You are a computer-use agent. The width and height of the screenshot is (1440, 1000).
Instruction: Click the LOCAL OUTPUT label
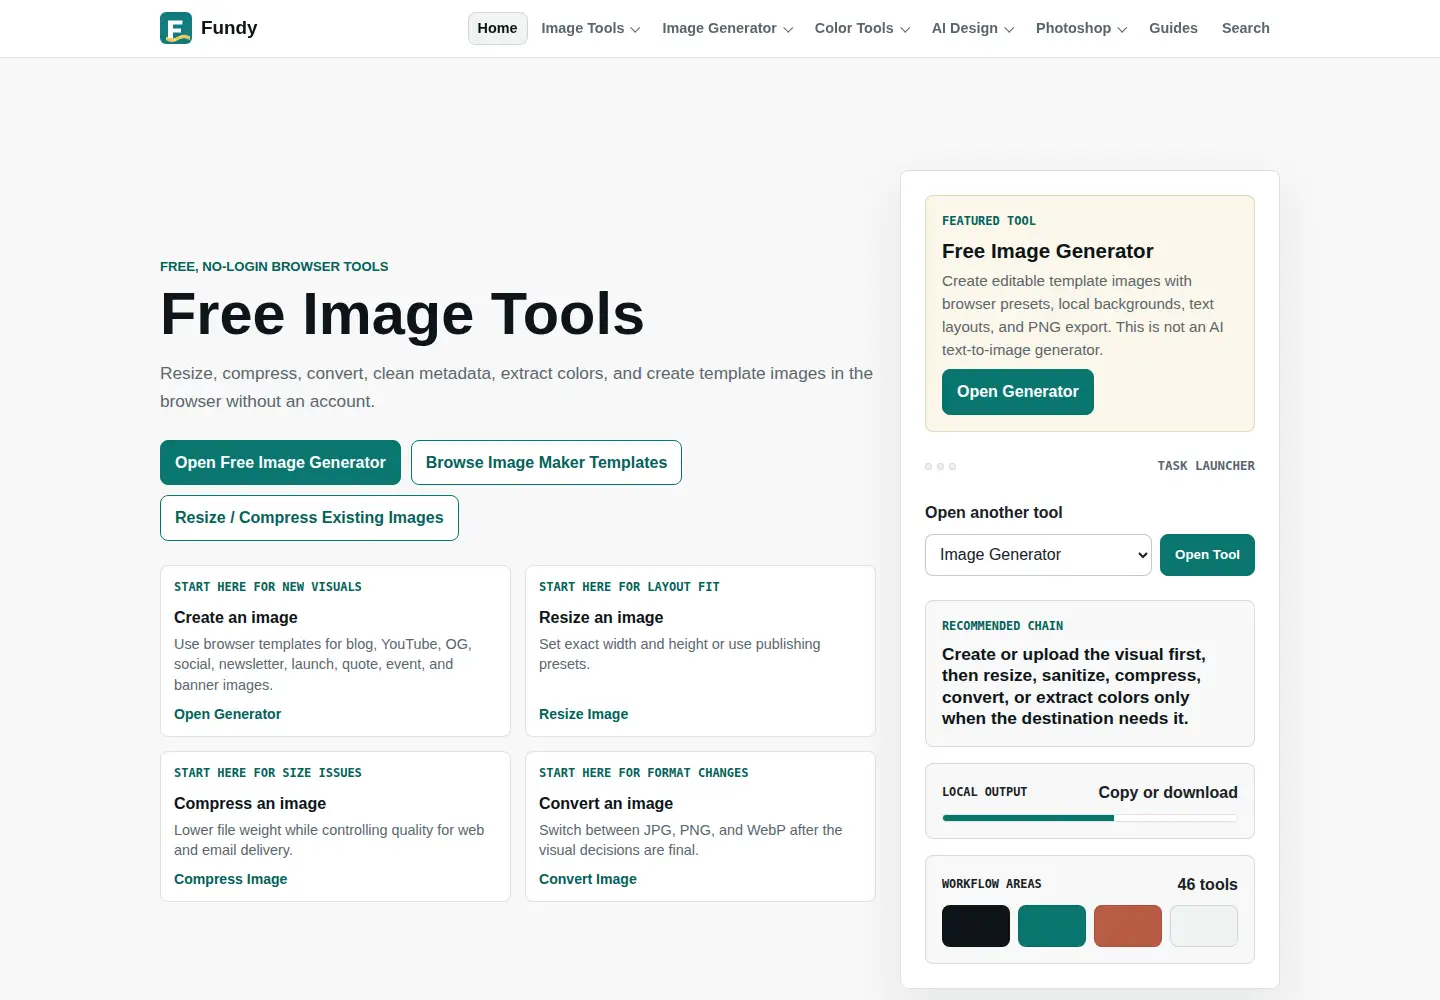(984, 792)
